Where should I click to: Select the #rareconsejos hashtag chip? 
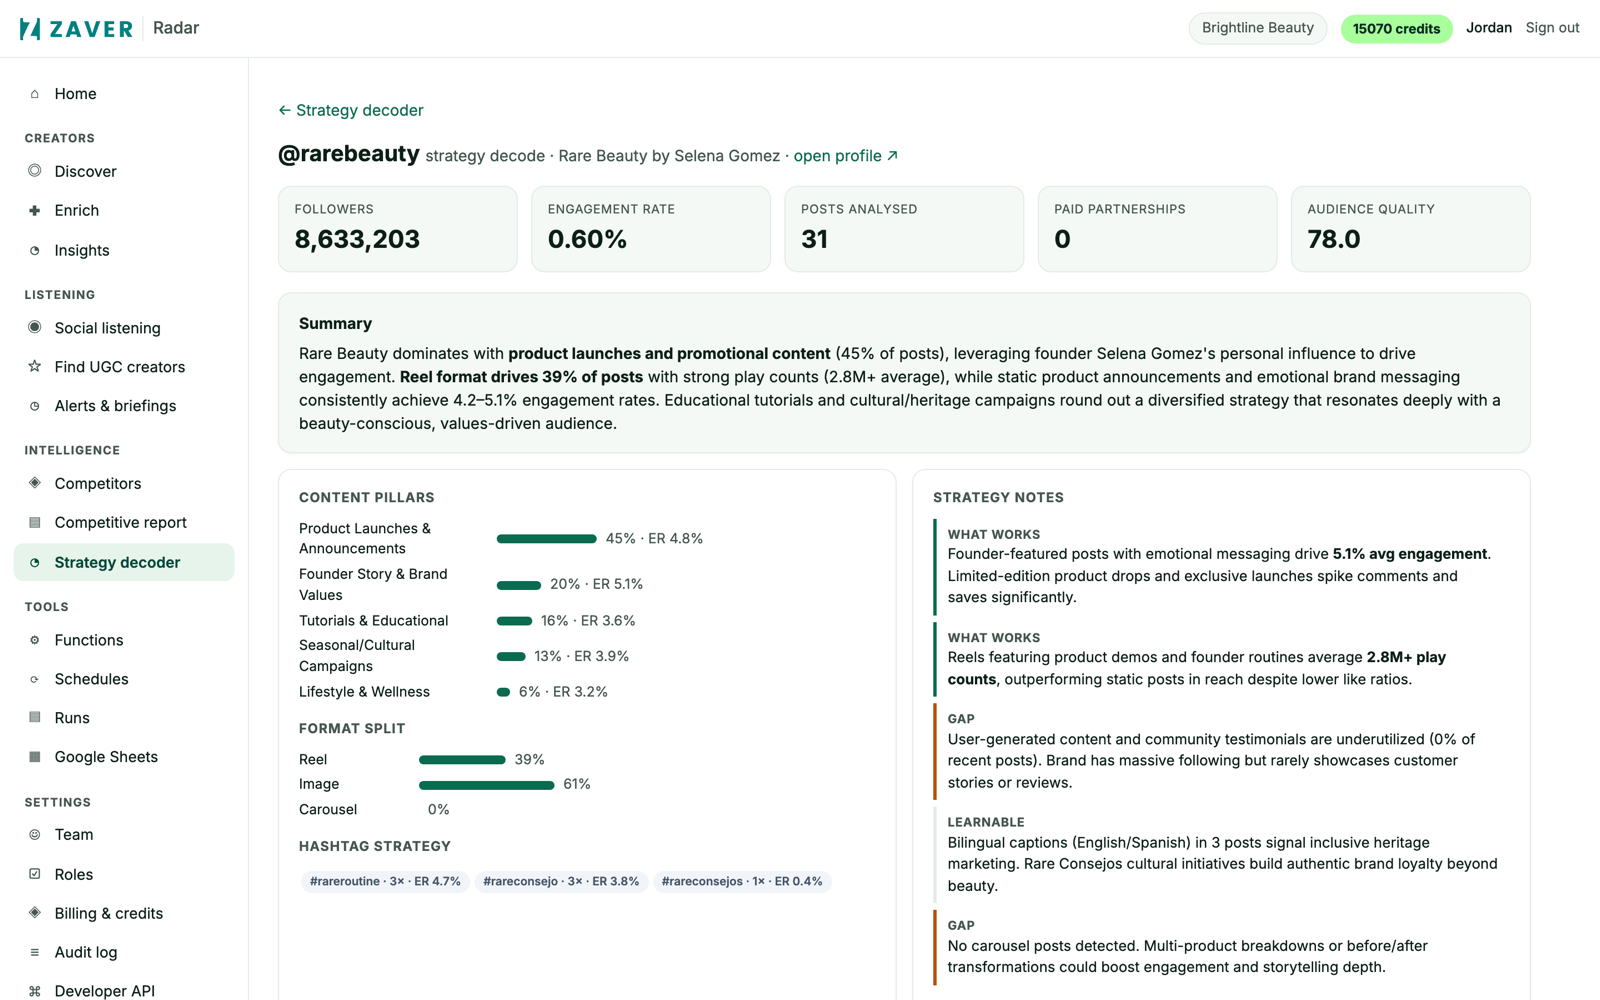742,881
